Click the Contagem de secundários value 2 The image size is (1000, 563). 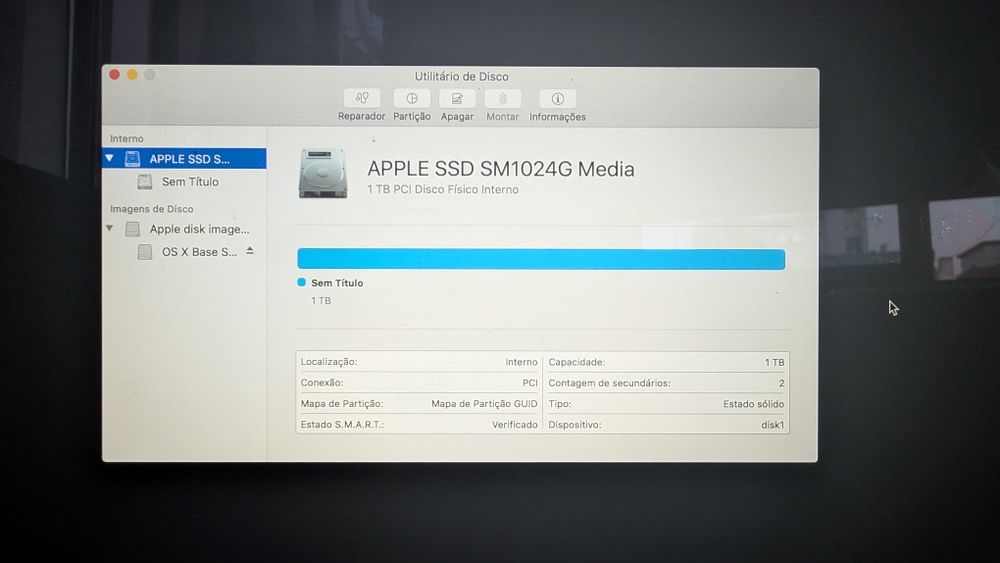click(x=781, y=383)
